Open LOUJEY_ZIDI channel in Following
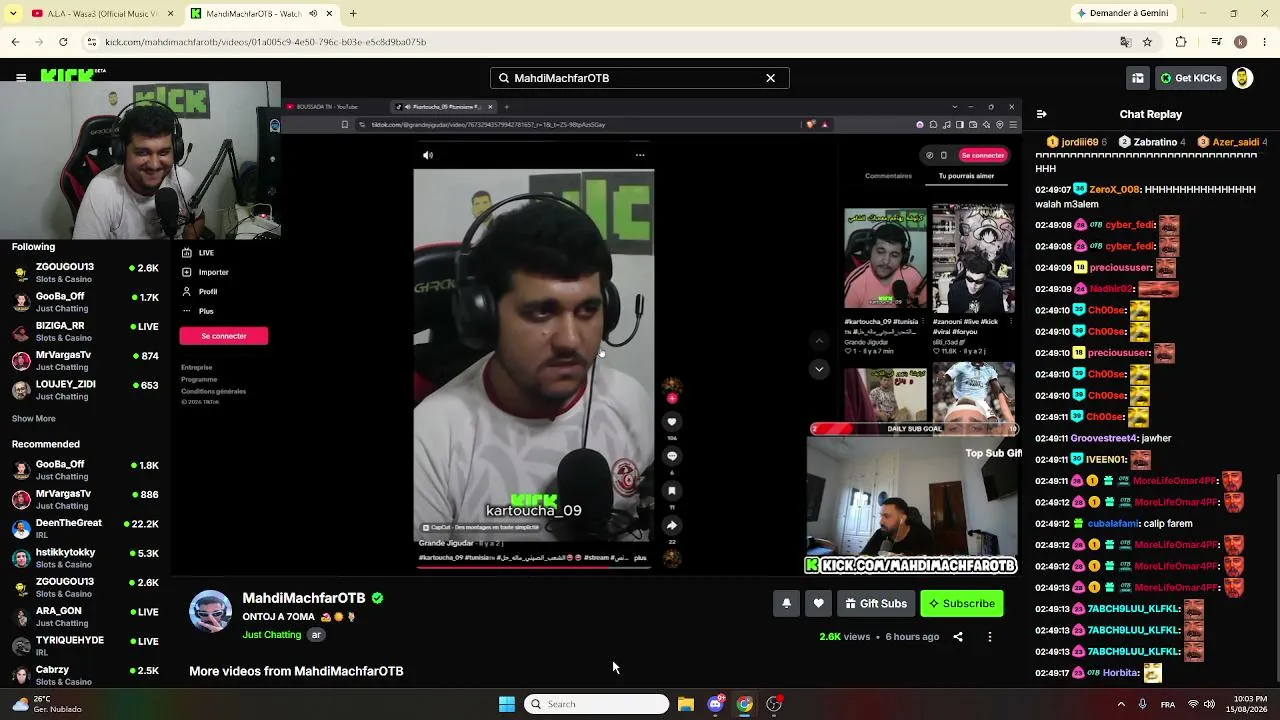 [x=85, y=390]
